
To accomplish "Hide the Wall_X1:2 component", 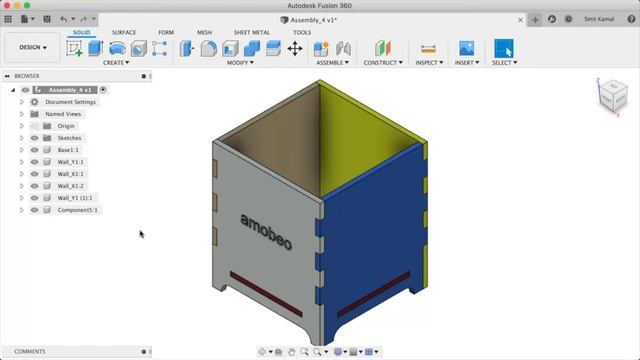I will [35, 186].
